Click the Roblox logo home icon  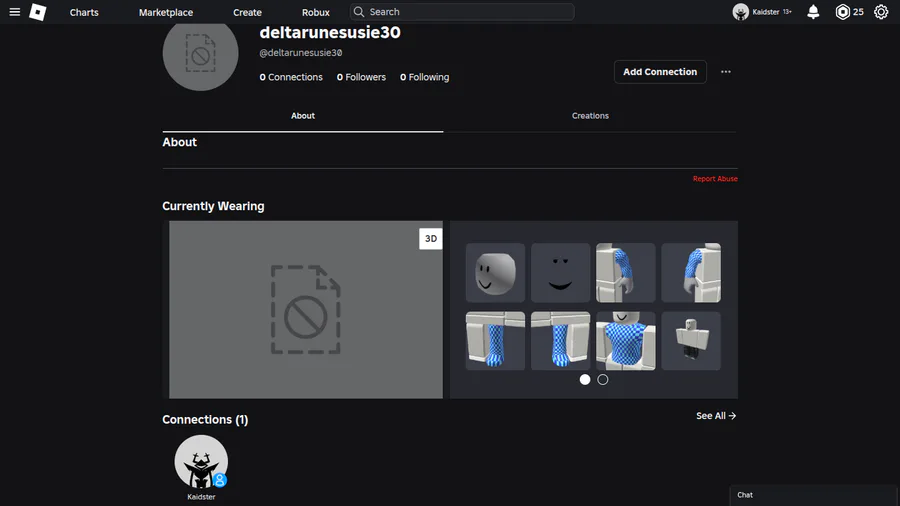click(x=38, y=12)
